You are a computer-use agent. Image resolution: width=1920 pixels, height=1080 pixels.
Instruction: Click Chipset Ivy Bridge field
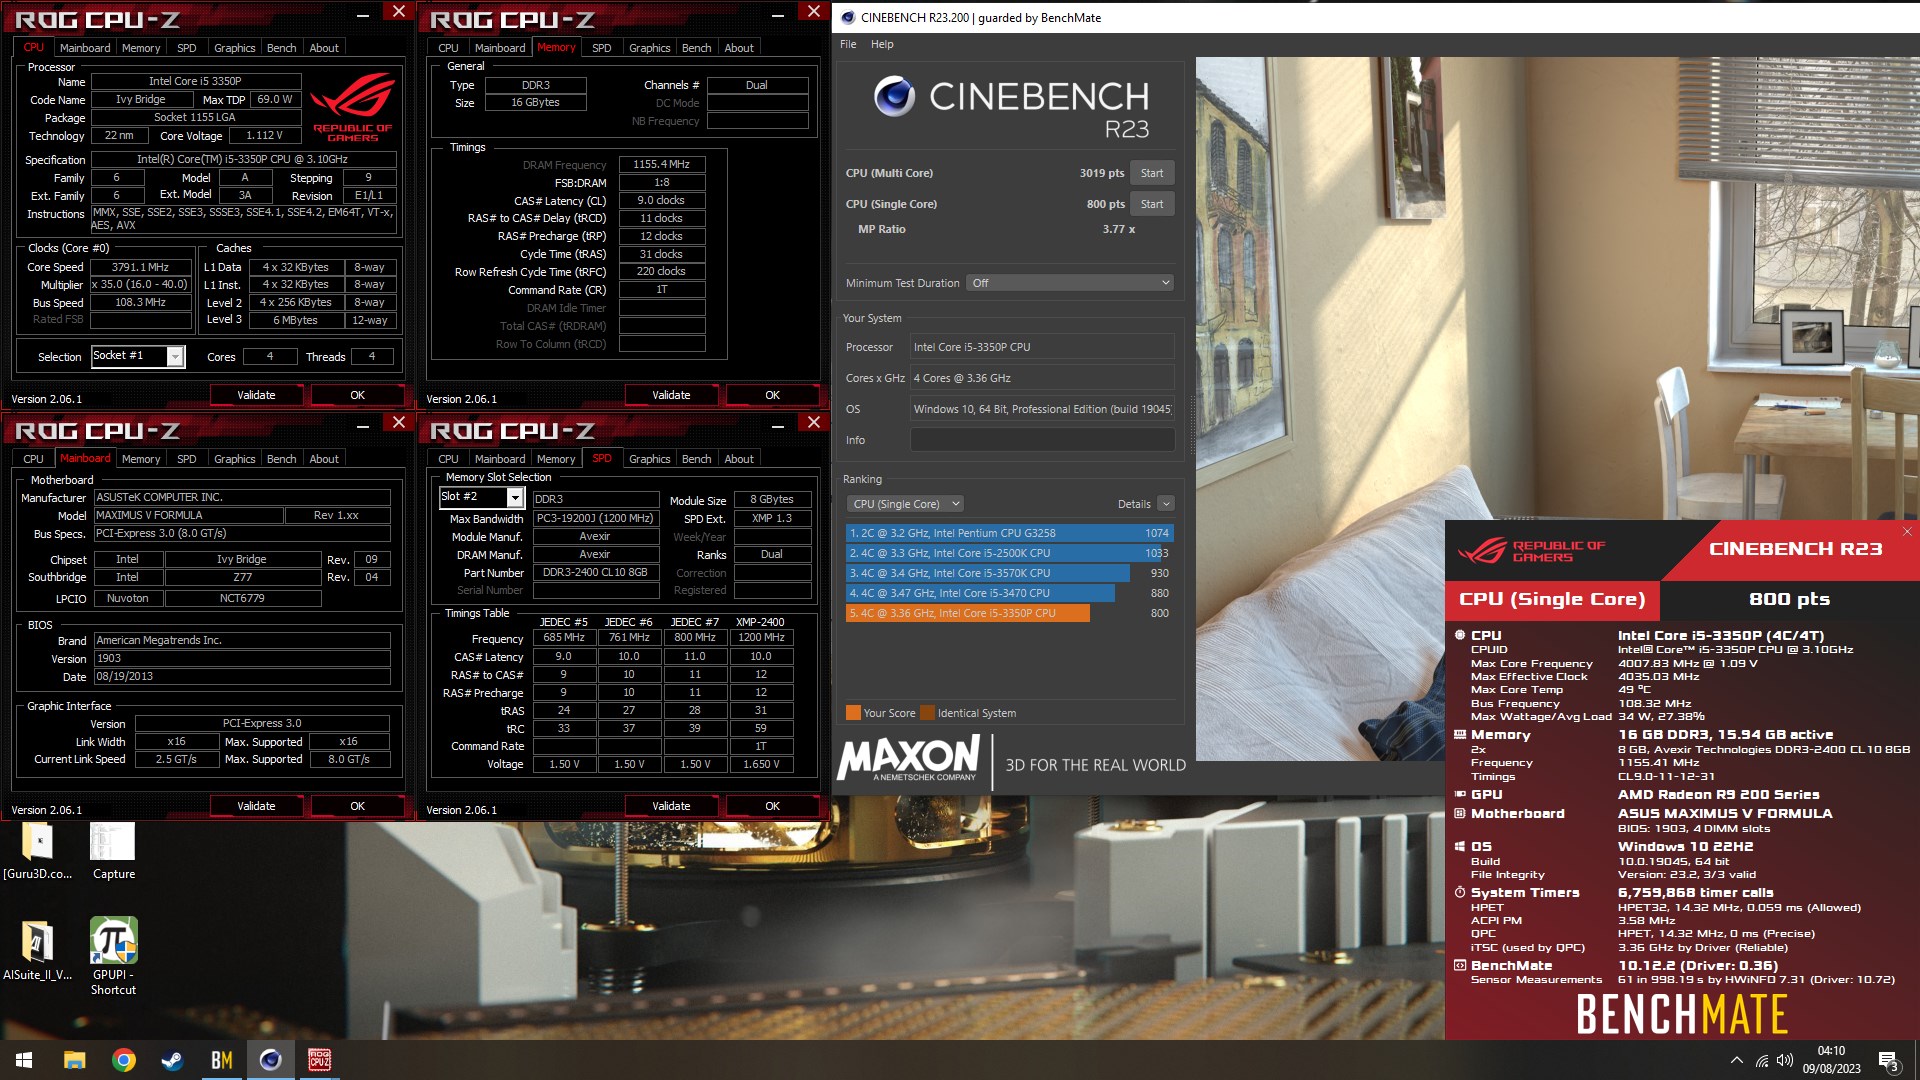(241, 559)
